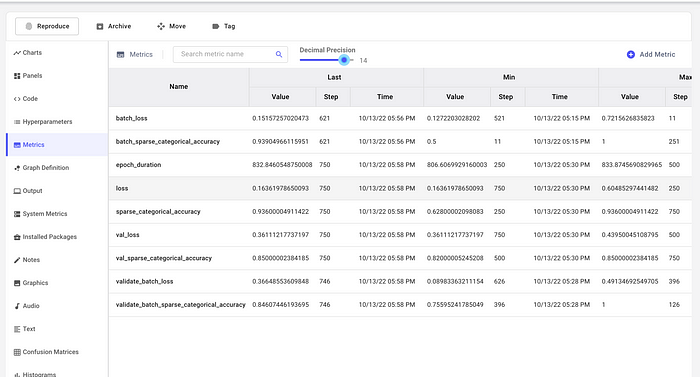This screenshot has width=700, height=377.
Task: Open the Hyperparameters tab
Action: 57,122
